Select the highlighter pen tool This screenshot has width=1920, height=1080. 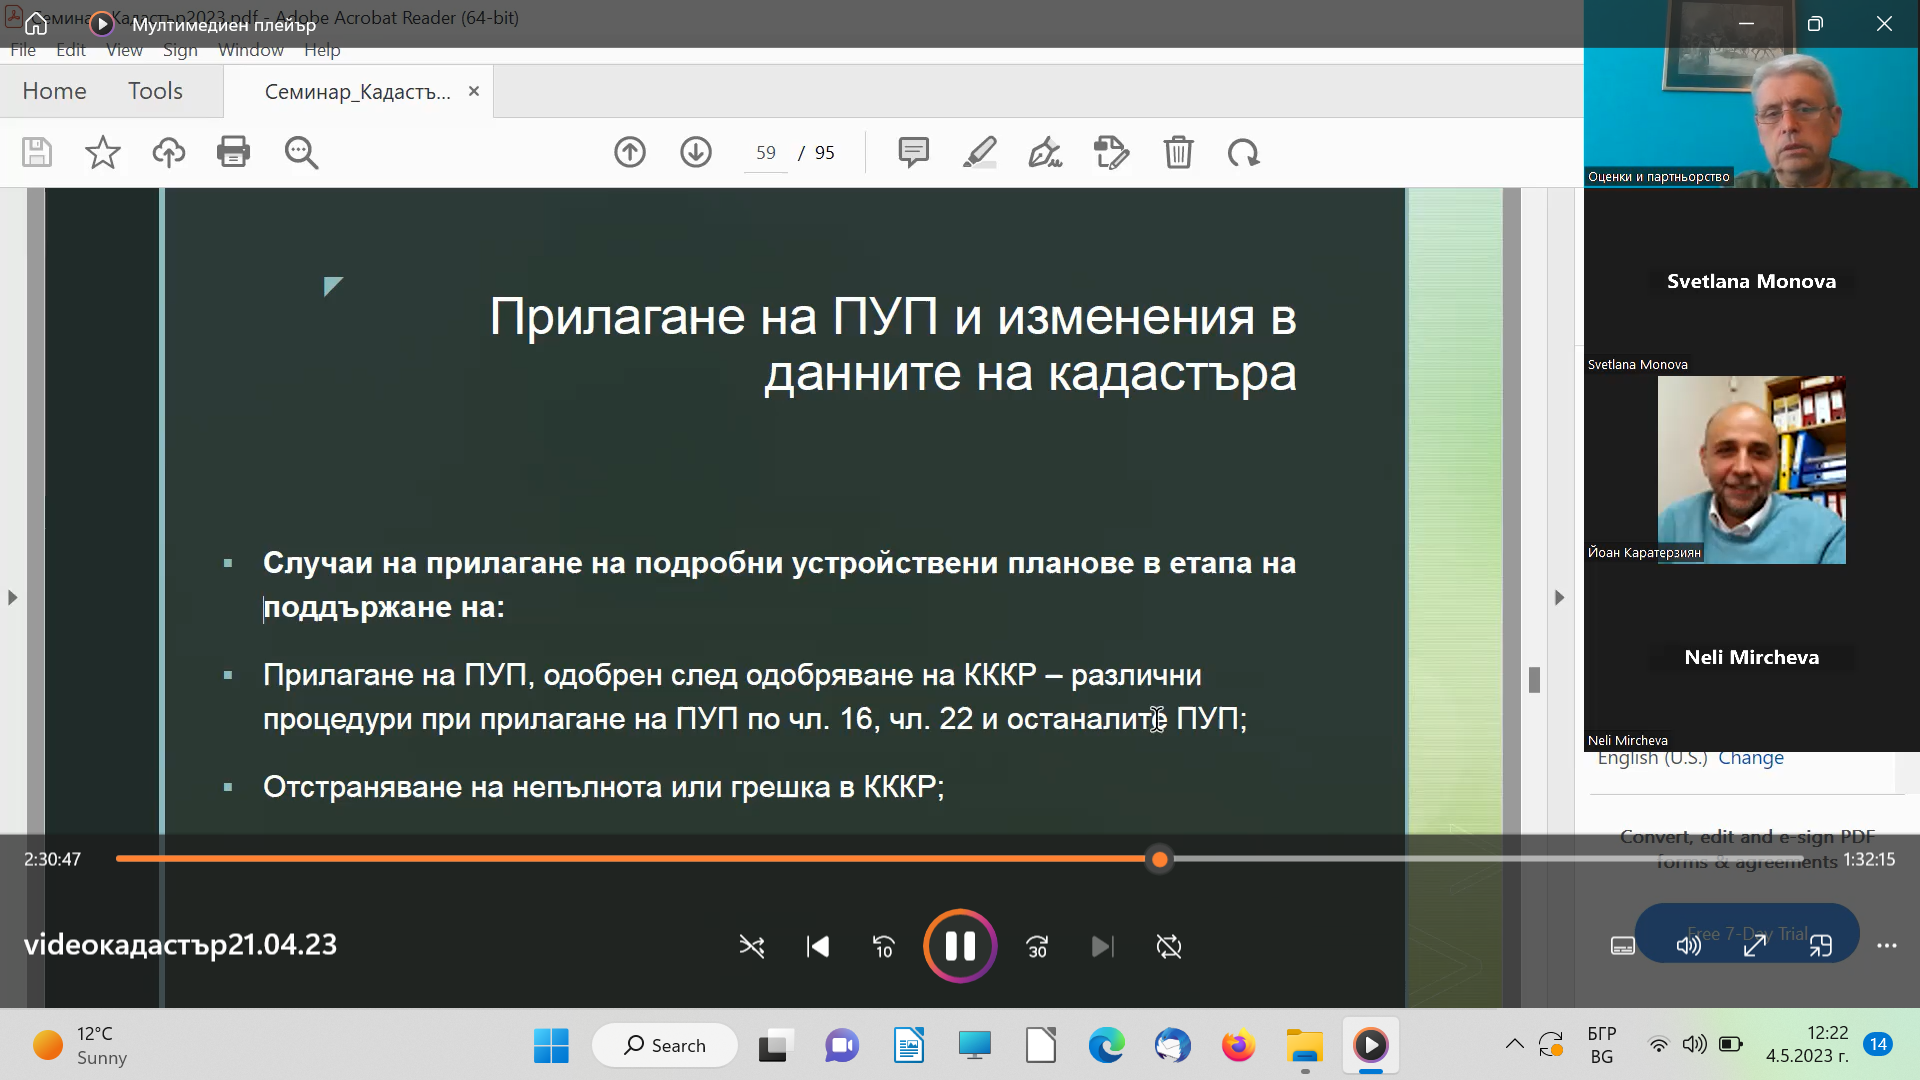pos(979,152)
